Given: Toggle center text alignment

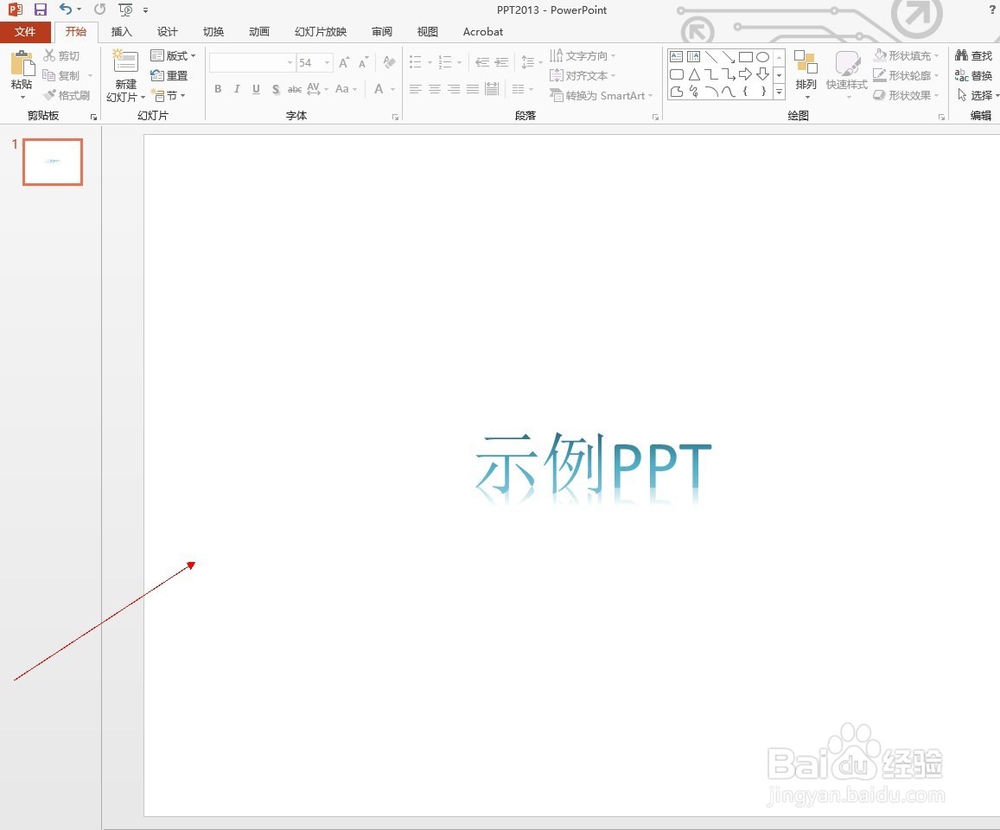Looking at the screenshot, I should click(435, 89).
